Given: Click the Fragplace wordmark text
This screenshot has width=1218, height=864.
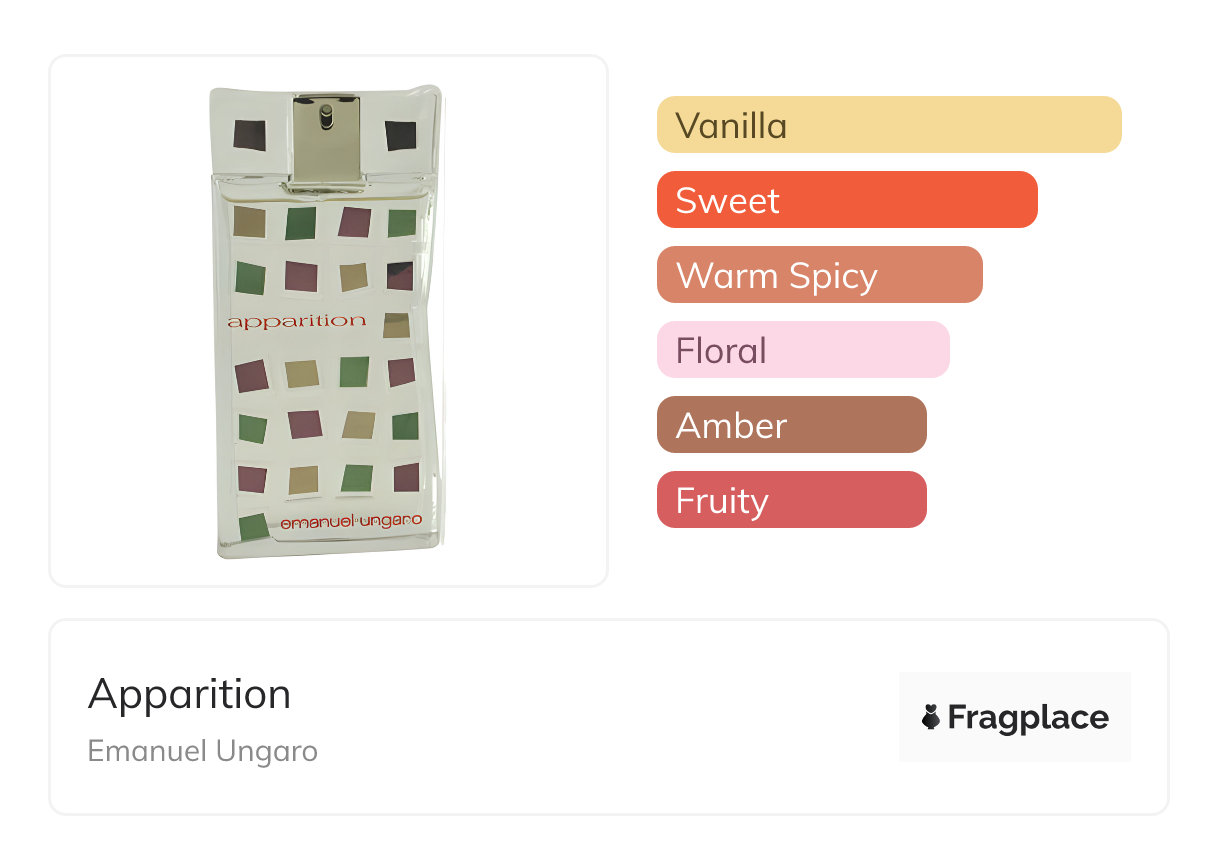Looking at the screenshot, I should pyautogui.click(x=1028, y=717).
